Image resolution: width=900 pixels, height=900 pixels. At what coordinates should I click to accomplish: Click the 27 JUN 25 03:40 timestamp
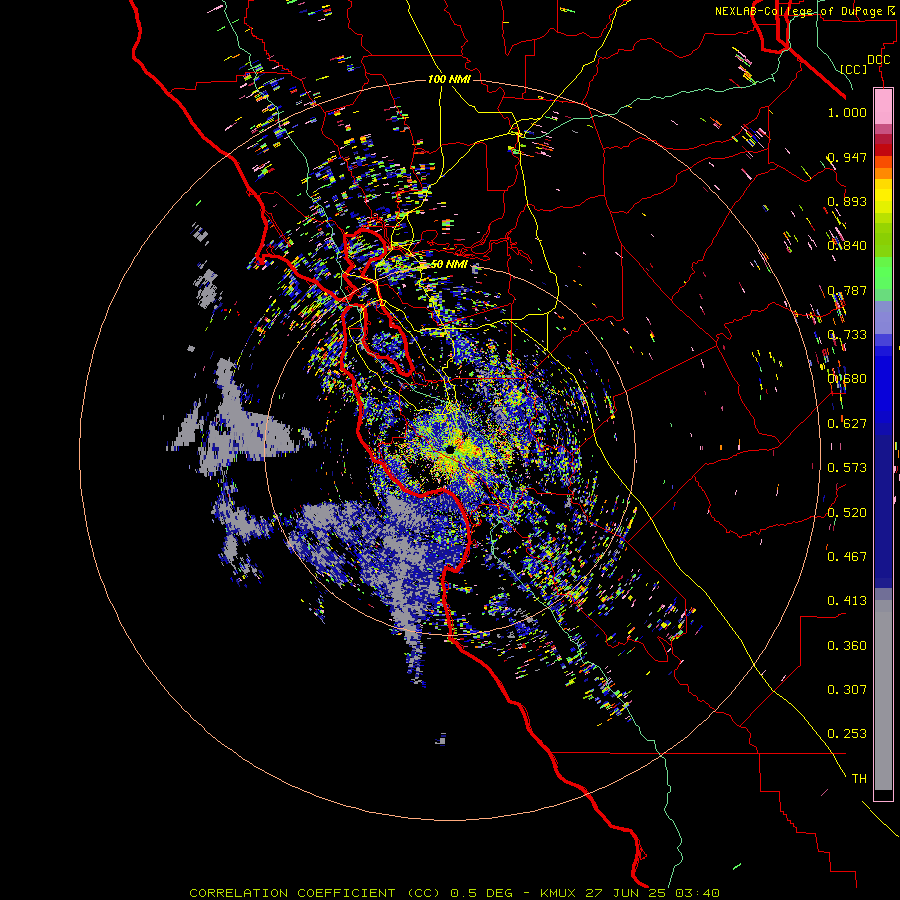pyautogui.click(x=653, y=893)
